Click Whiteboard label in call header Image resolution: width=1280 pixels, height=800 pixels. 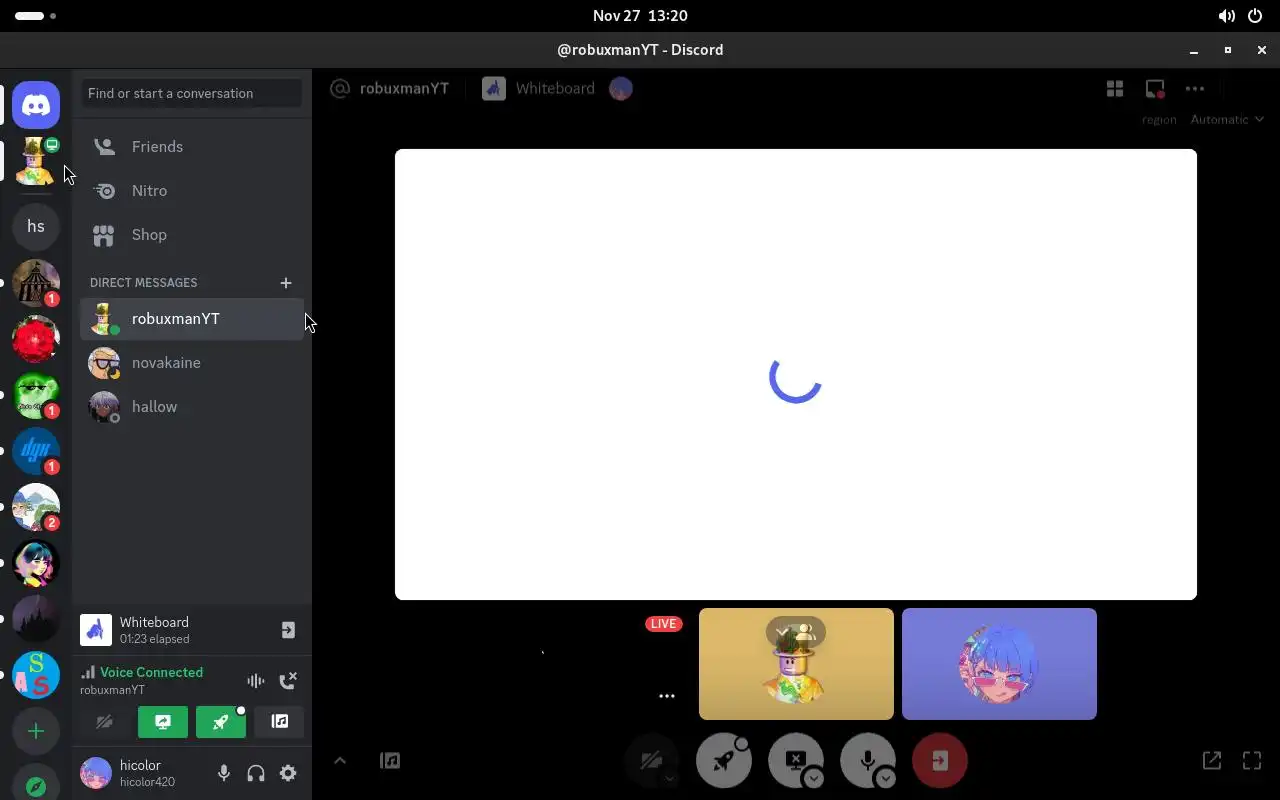555,88
